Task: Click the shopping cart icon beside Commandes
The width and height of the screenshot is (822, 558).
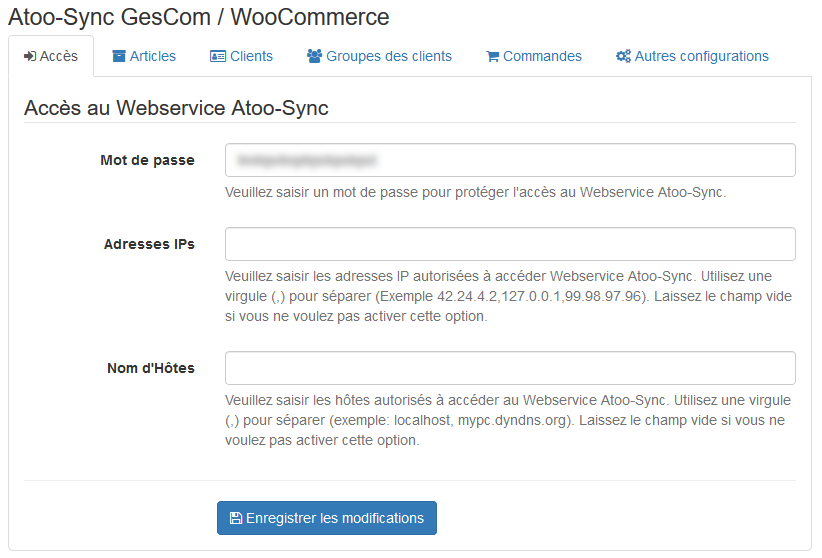Action: click(x=493, y=56)
